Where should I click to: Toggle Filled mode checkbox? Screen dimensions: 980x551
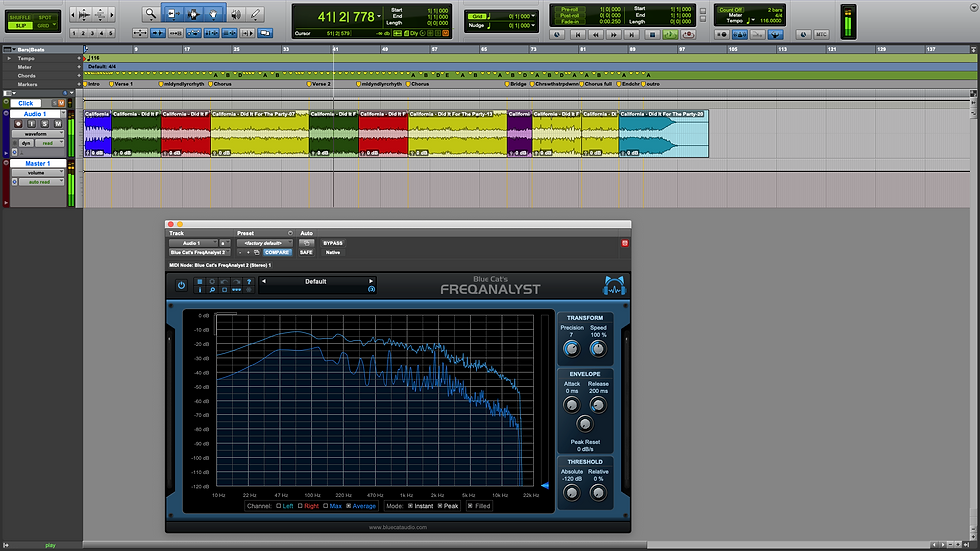(x=470, y=506)
